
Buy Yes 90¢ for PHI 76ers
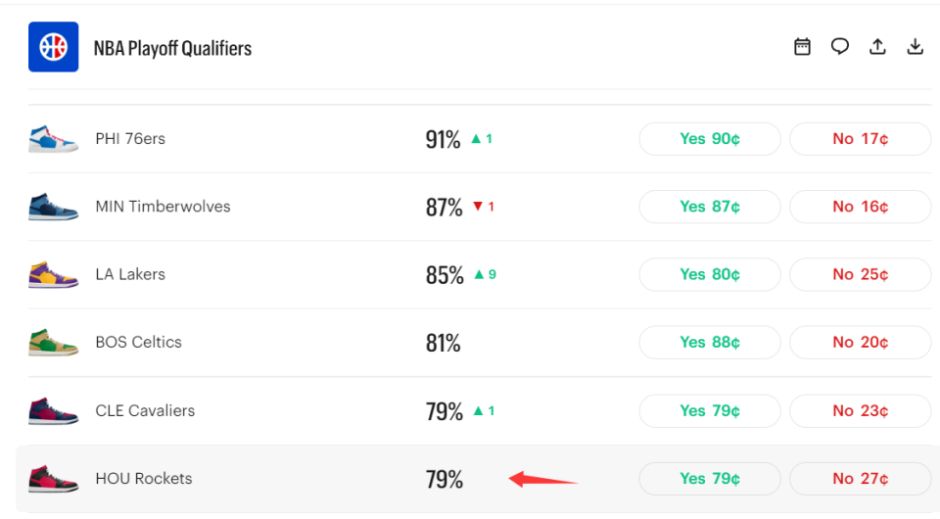click(710, 139)
